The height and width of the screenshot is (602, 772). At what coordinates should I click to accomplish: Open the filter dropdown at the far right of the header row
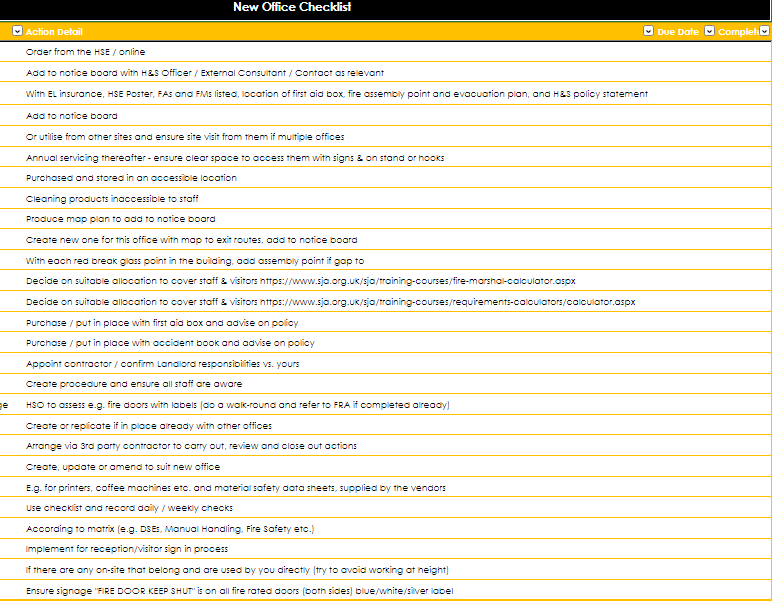tap(764, 31)
